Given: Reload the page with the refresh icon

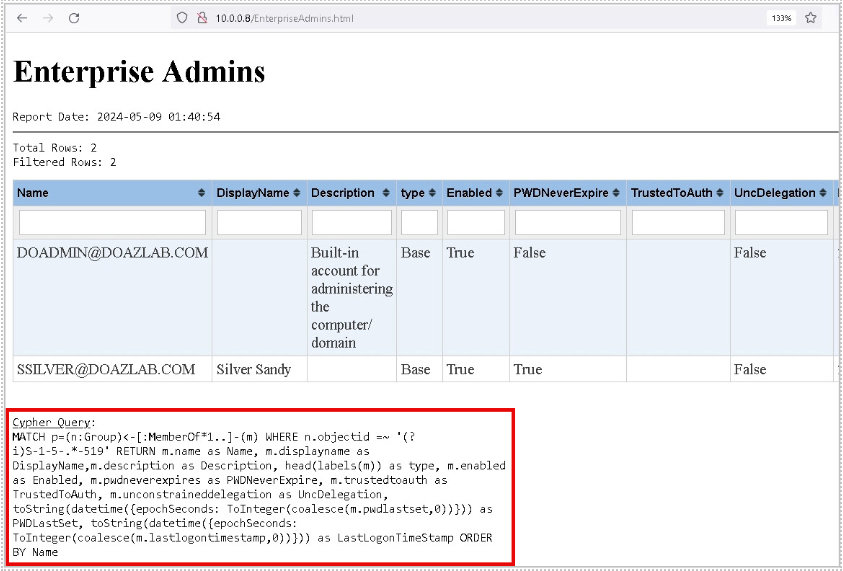Looking at the screenshot, I should click(x=74, y=18).
